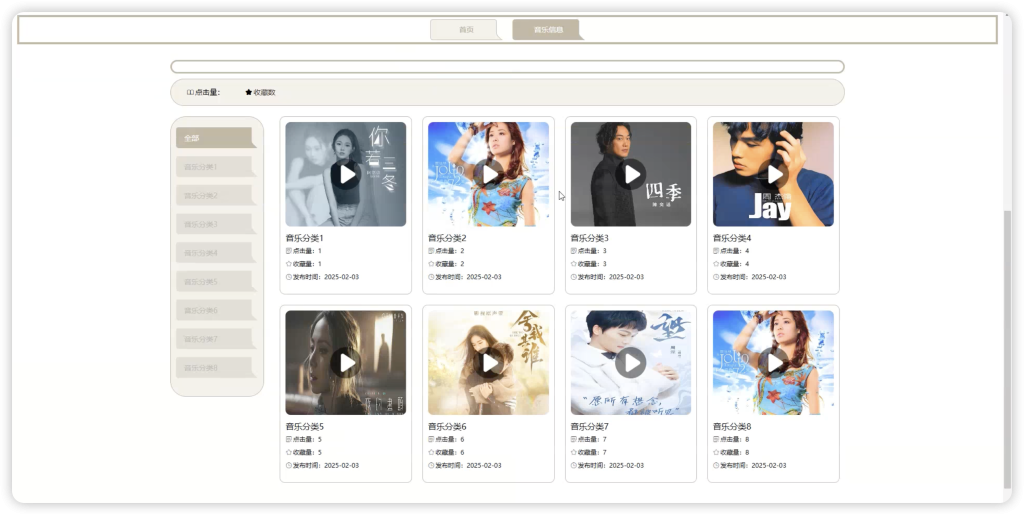Click the 点击量 icon in card 音乐分类7
The image size is (1024, 515).
click(x=574, y=439)
